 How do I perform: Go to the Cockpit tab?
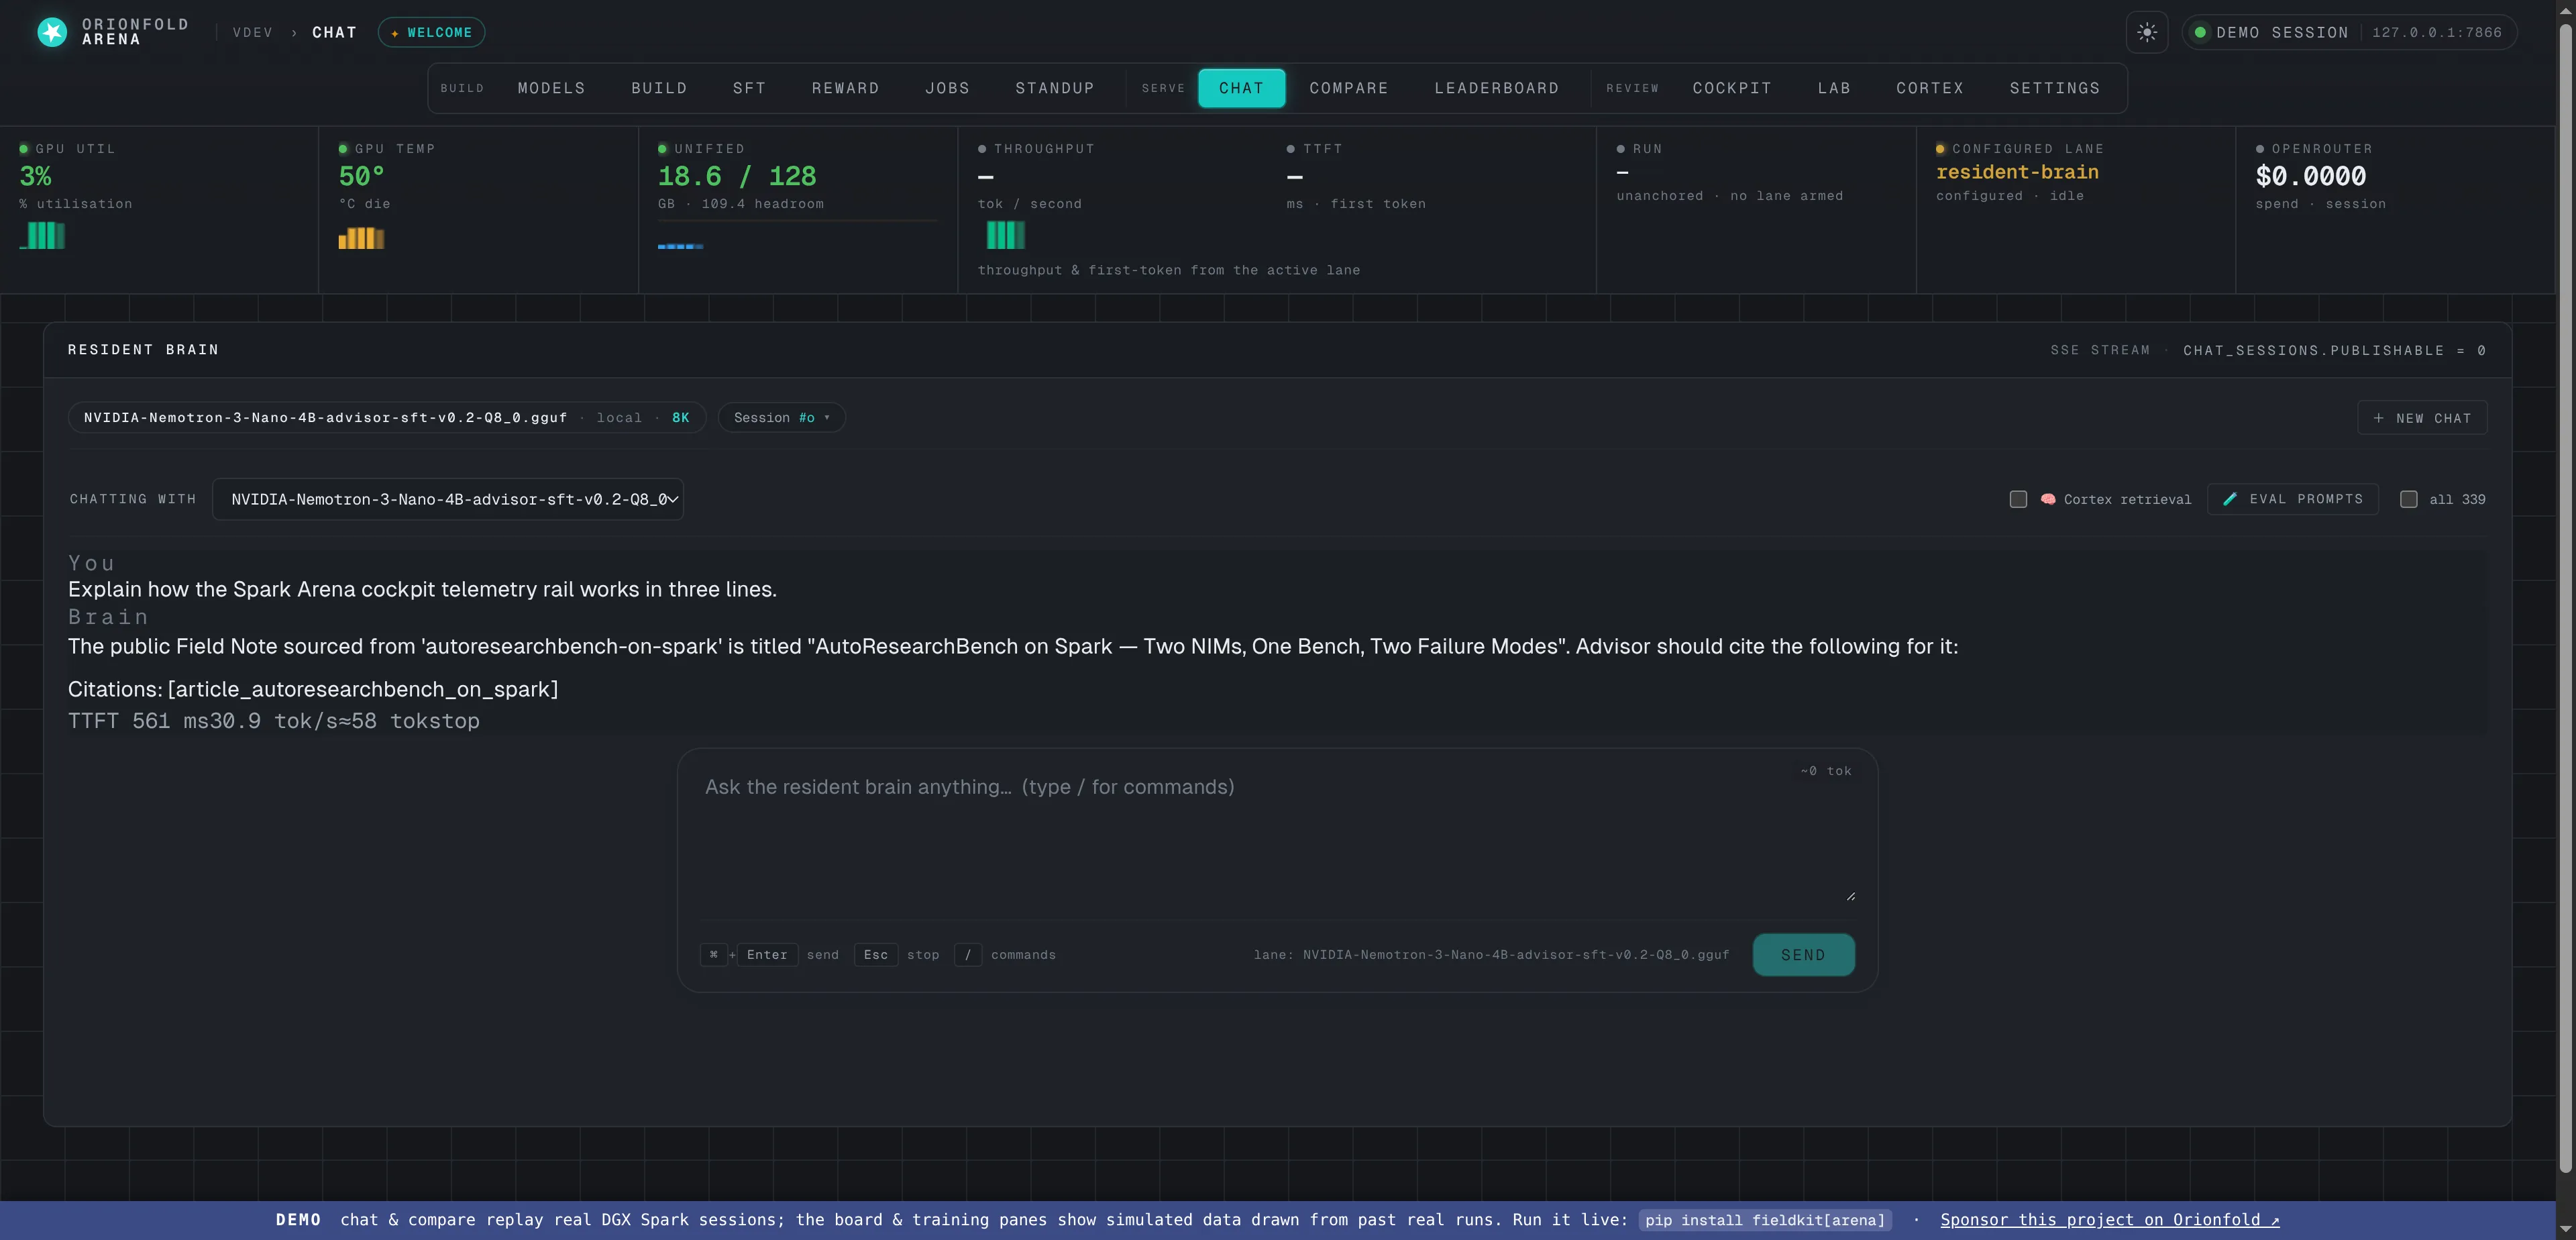pos(1732,88)
